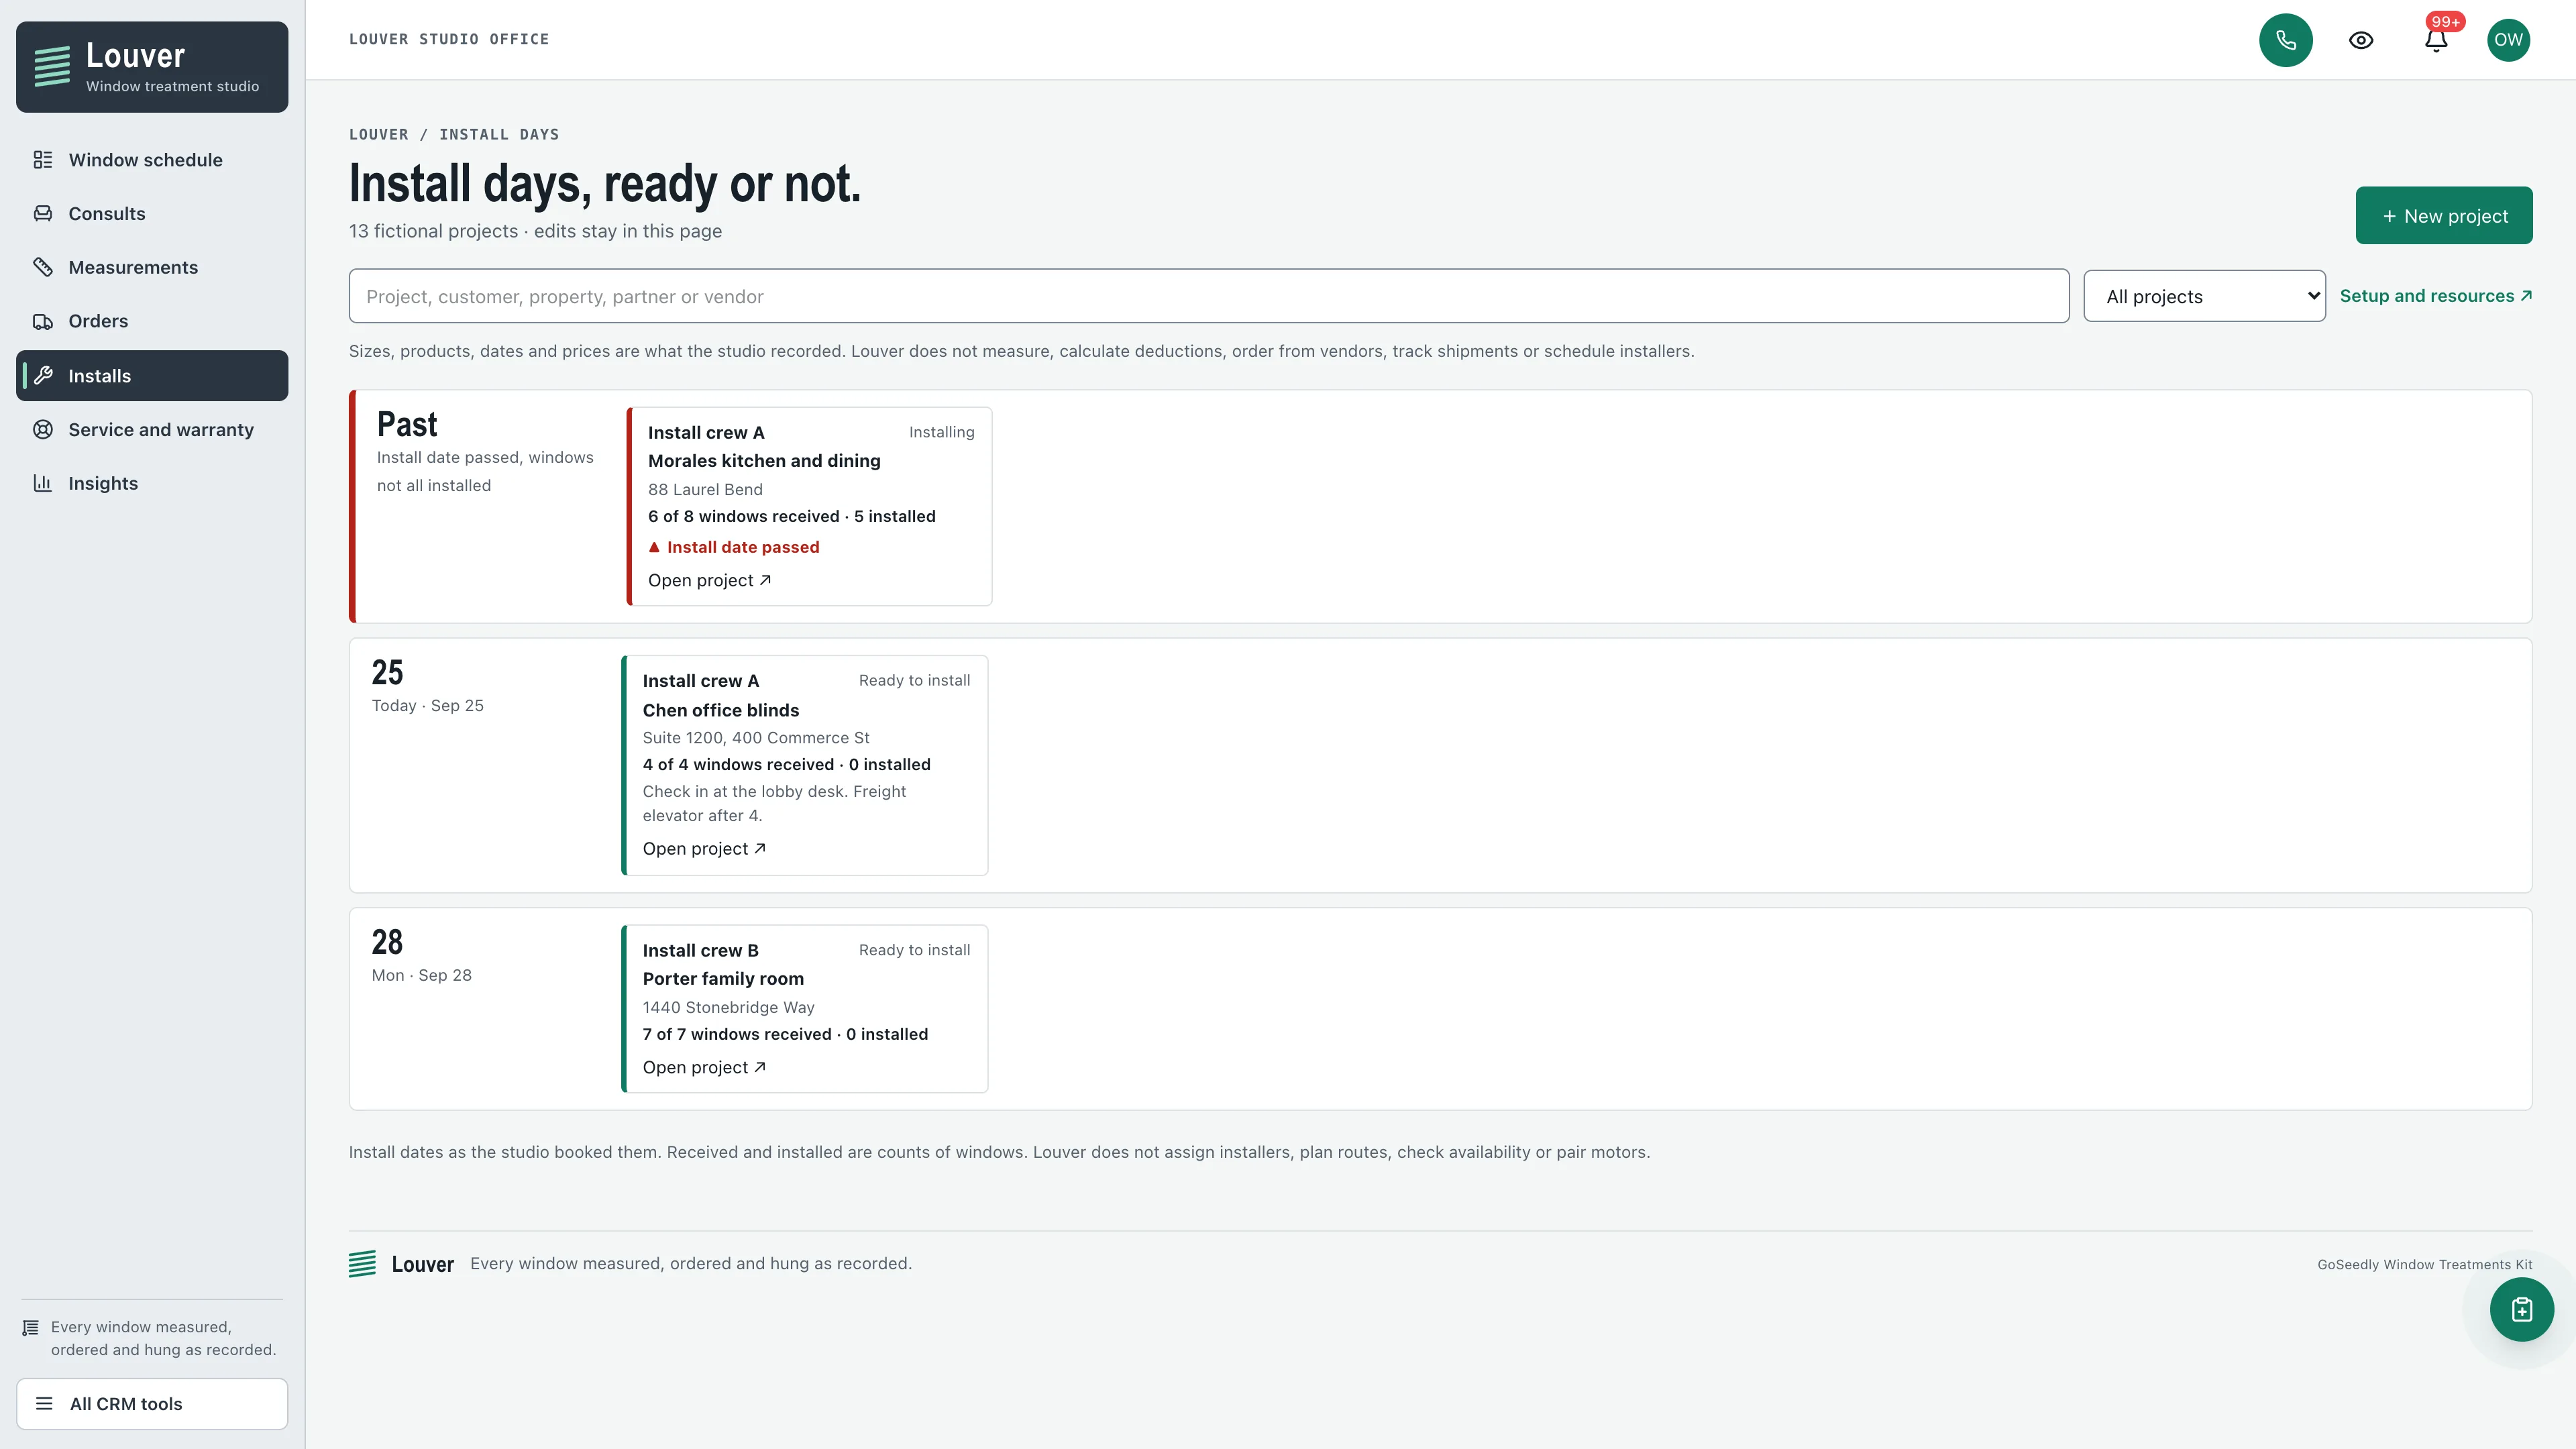Select Service and warranty menu item
Screen dimensions: 2576x1449
(x=161, y=429)
